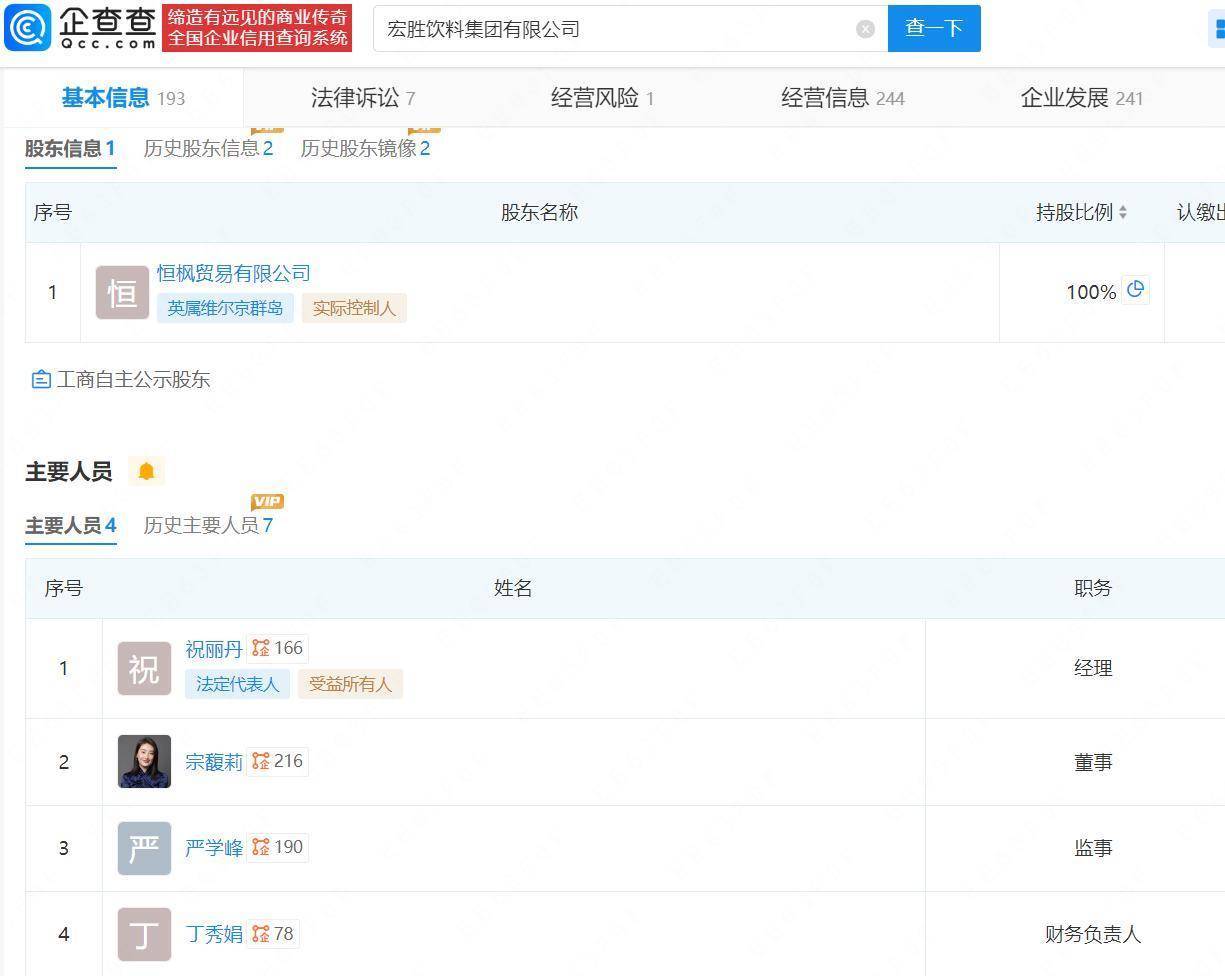Click the 实际控制人 tag
Screen dimensions: 1225x976
click(x=354, y=308)
